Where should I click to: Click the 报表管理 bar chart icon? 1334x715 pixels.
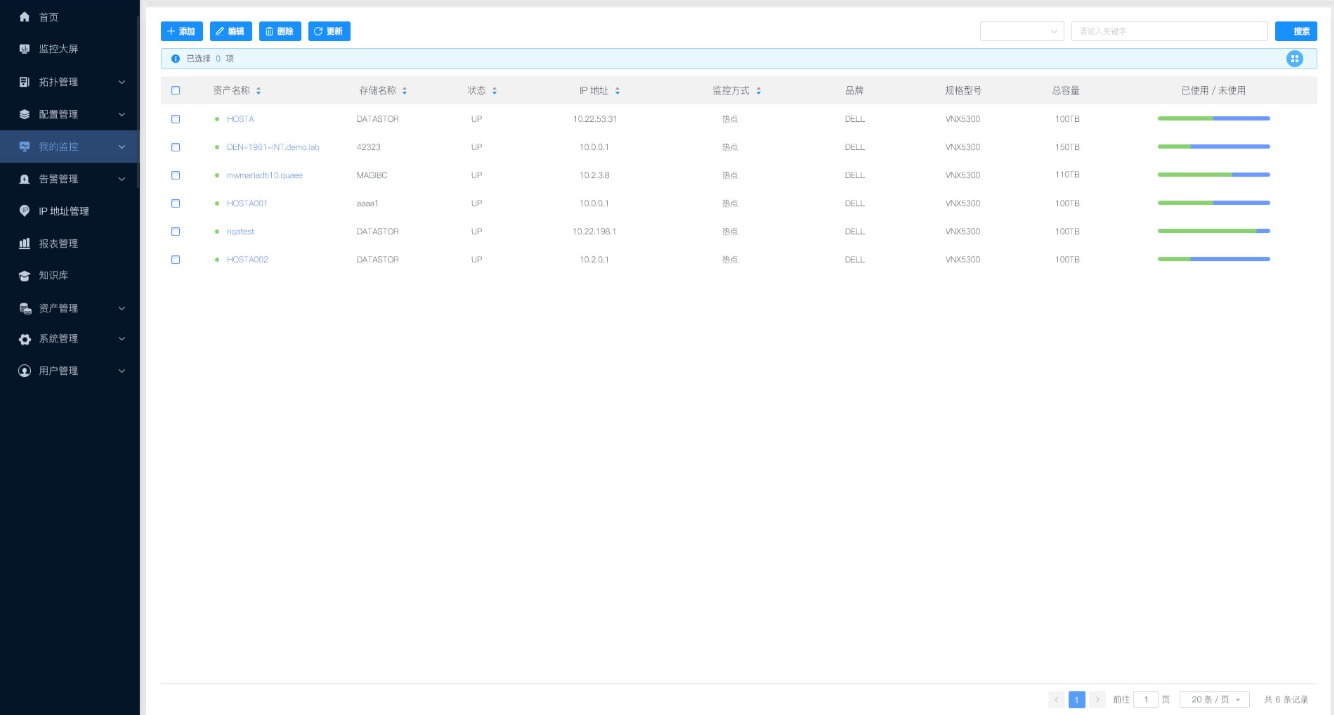25,243
